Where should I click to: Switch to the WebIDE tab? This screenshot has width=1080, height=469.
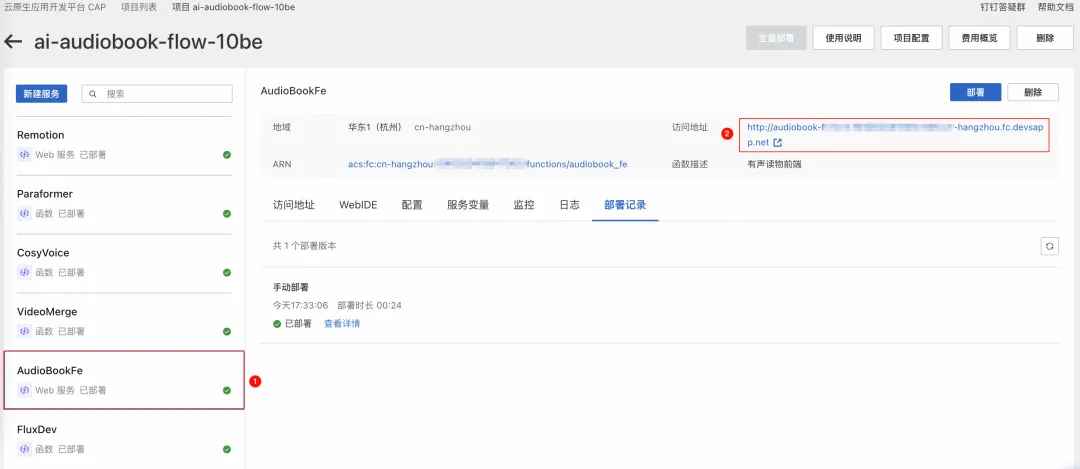pyautogui.click(x=358, y=205)
